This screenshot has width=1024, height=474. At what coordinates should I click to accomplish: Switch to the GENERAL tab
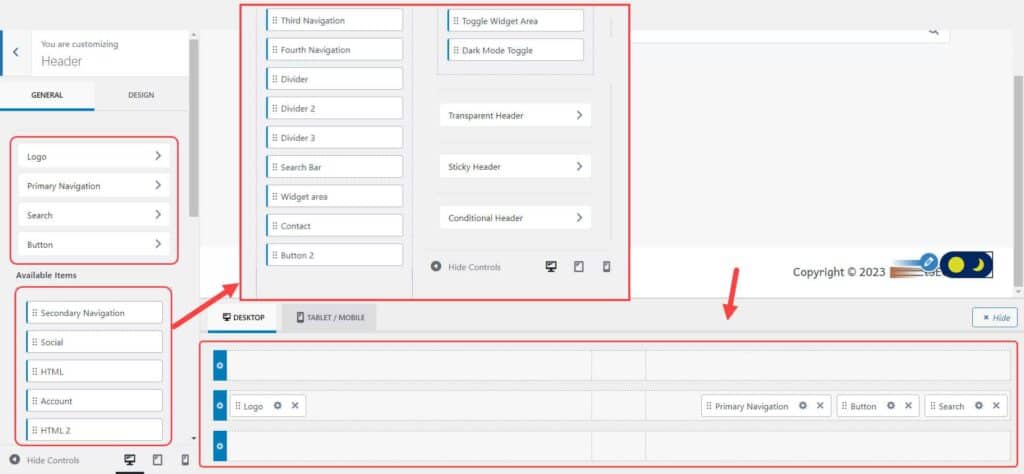pyautogui.click(x=47, y=95)
